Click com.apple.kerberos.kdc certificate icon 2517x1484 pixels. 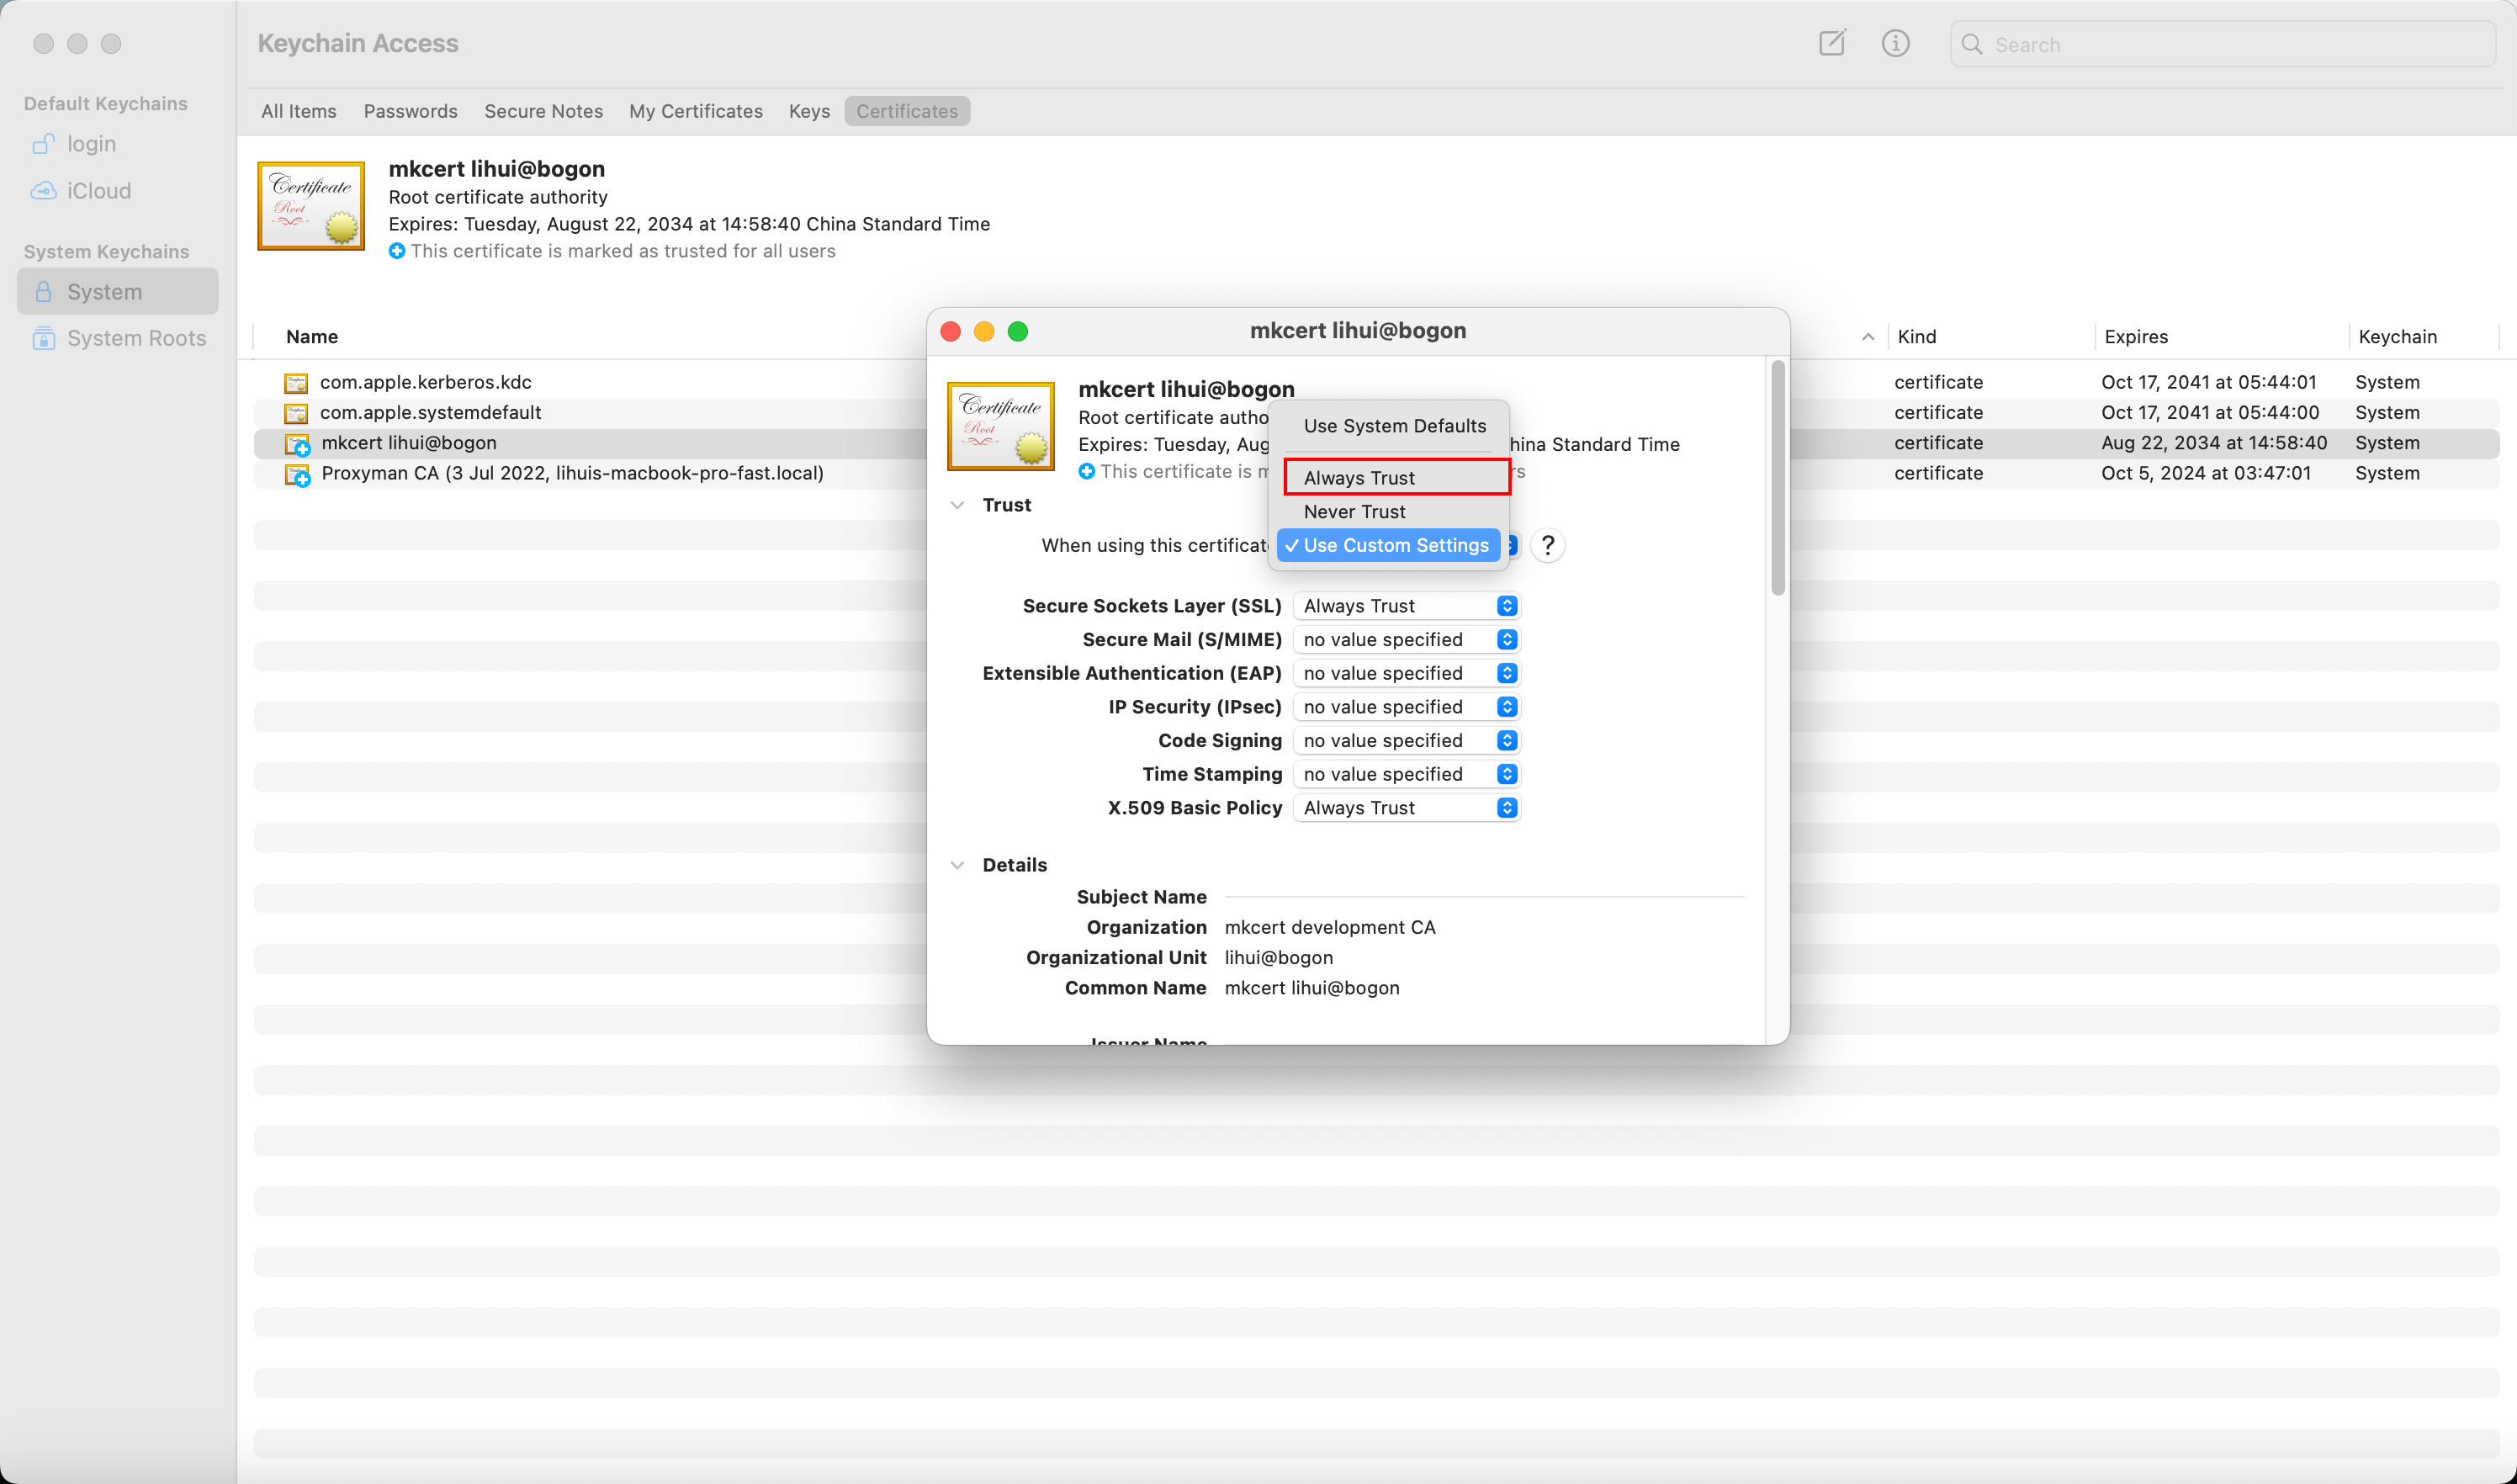(x=296, y=383)
